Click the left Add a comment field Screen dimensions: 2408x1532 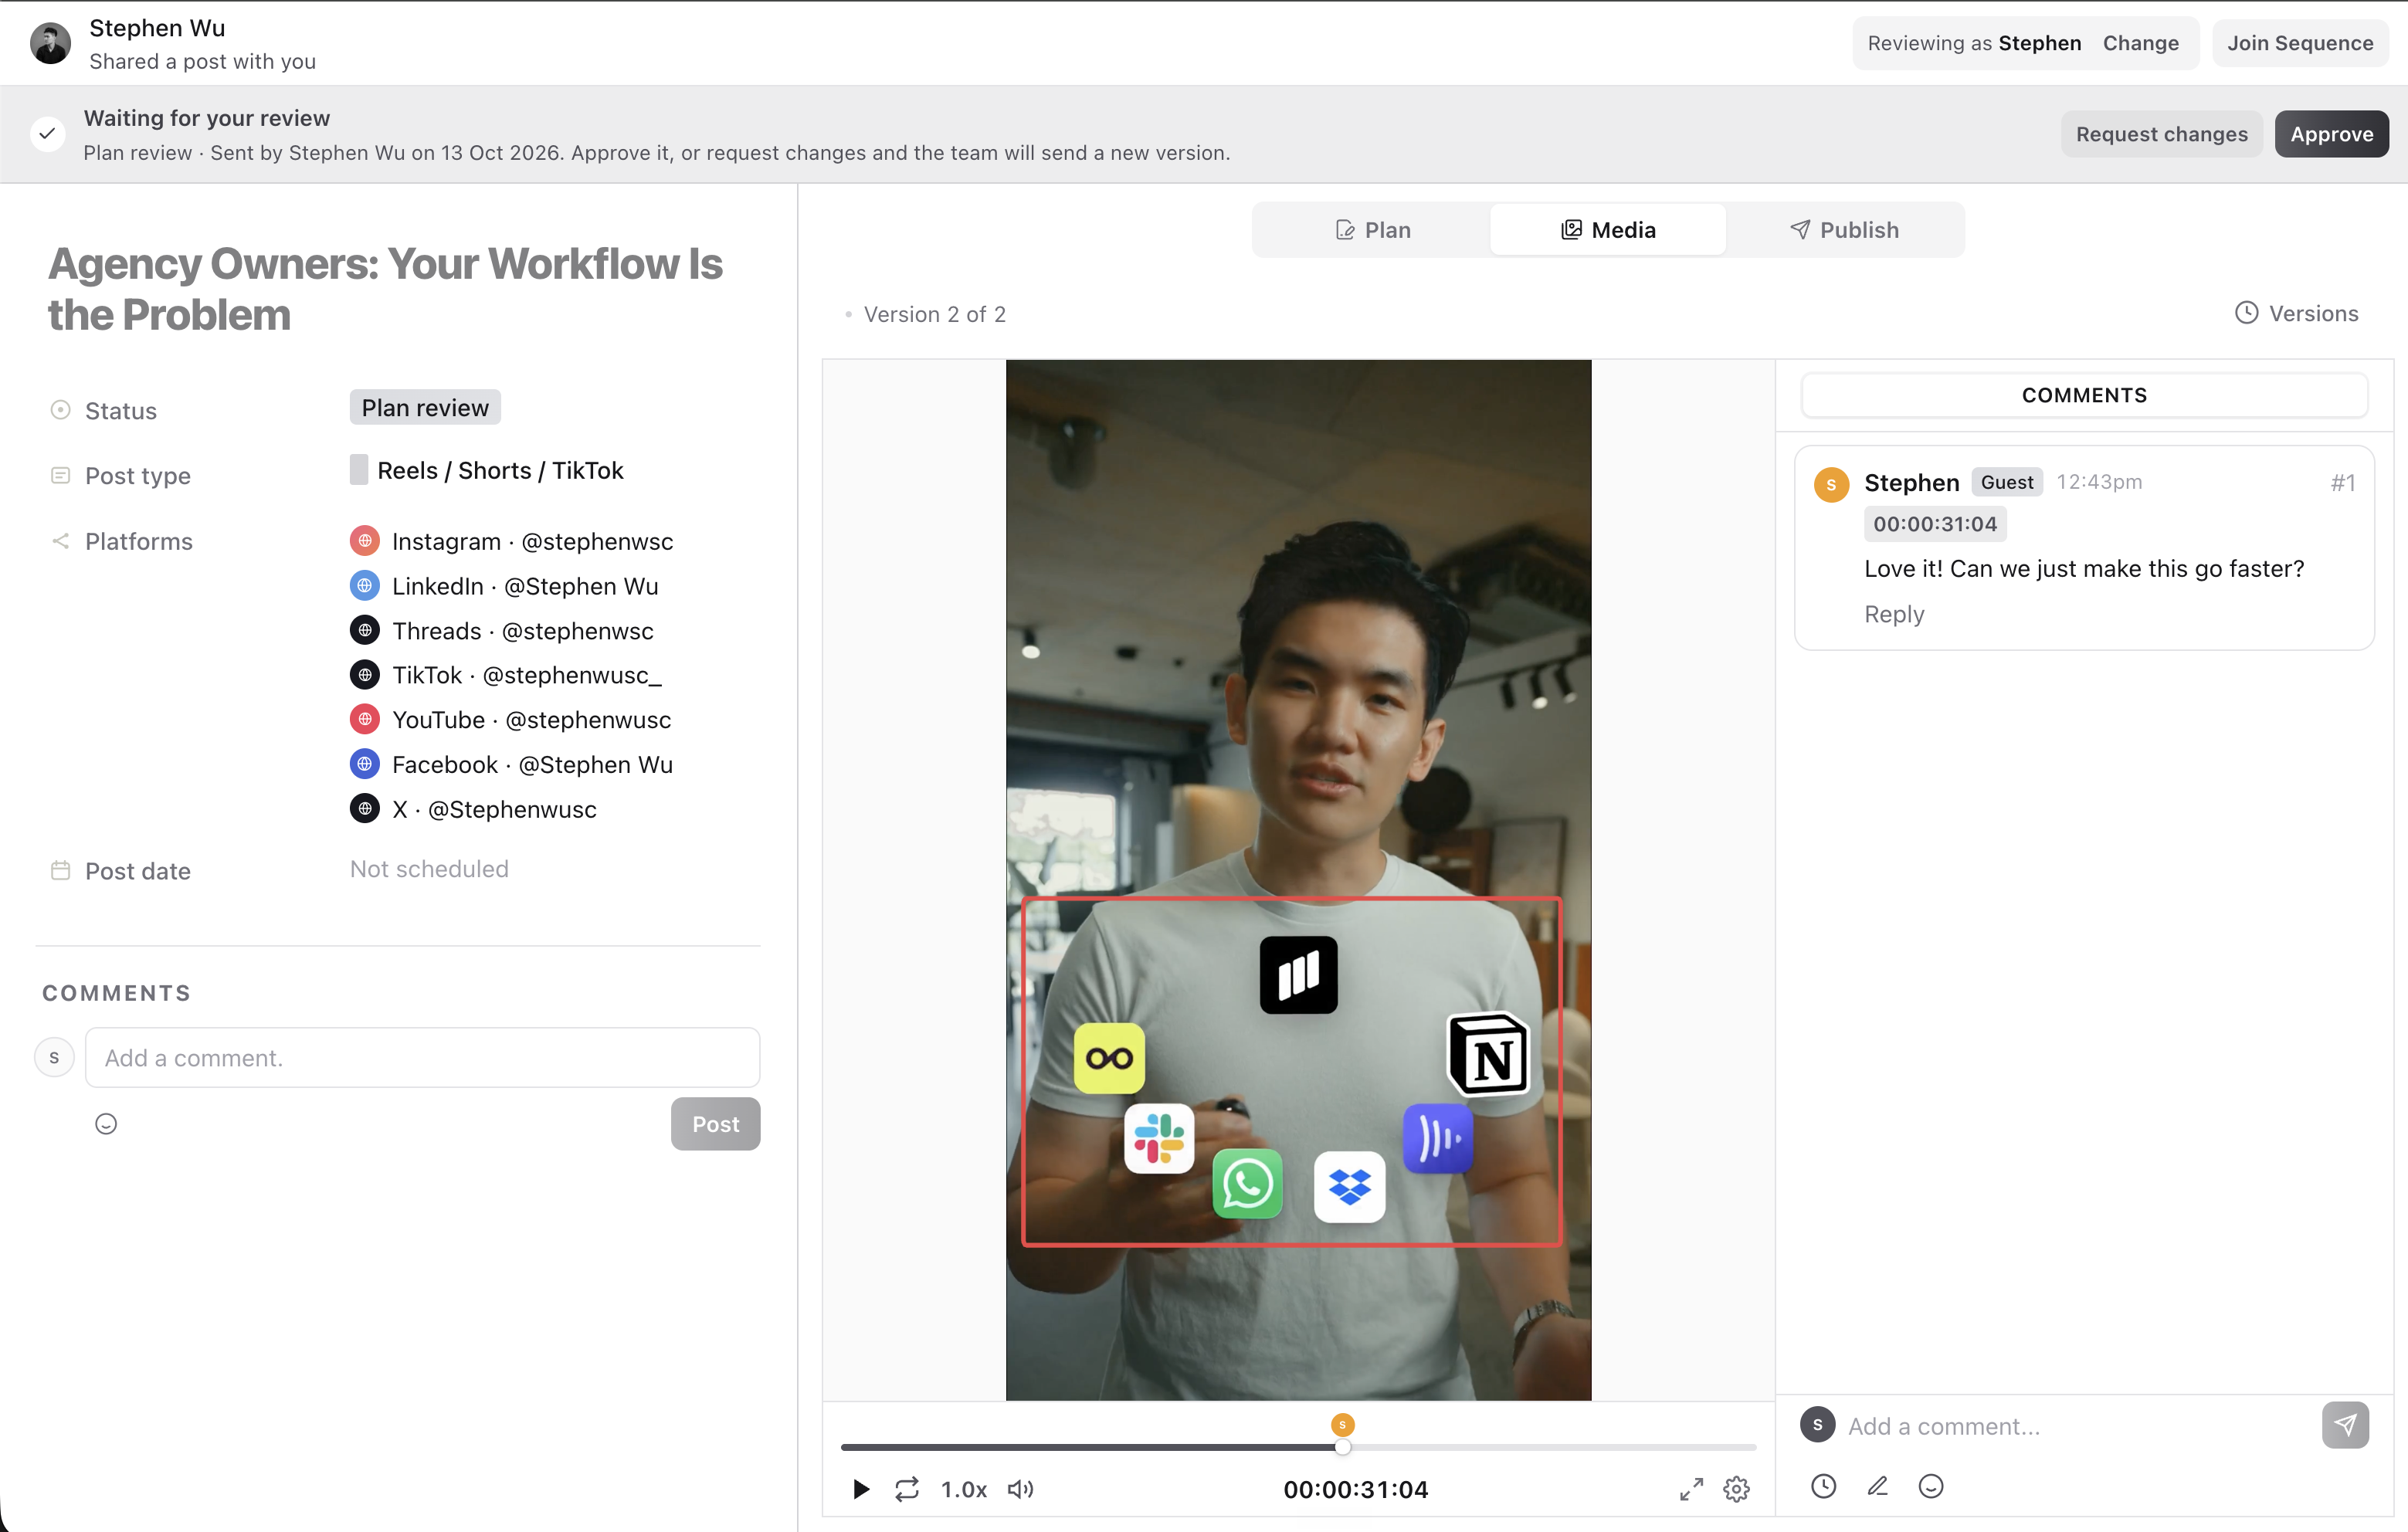click(422, 1058)
